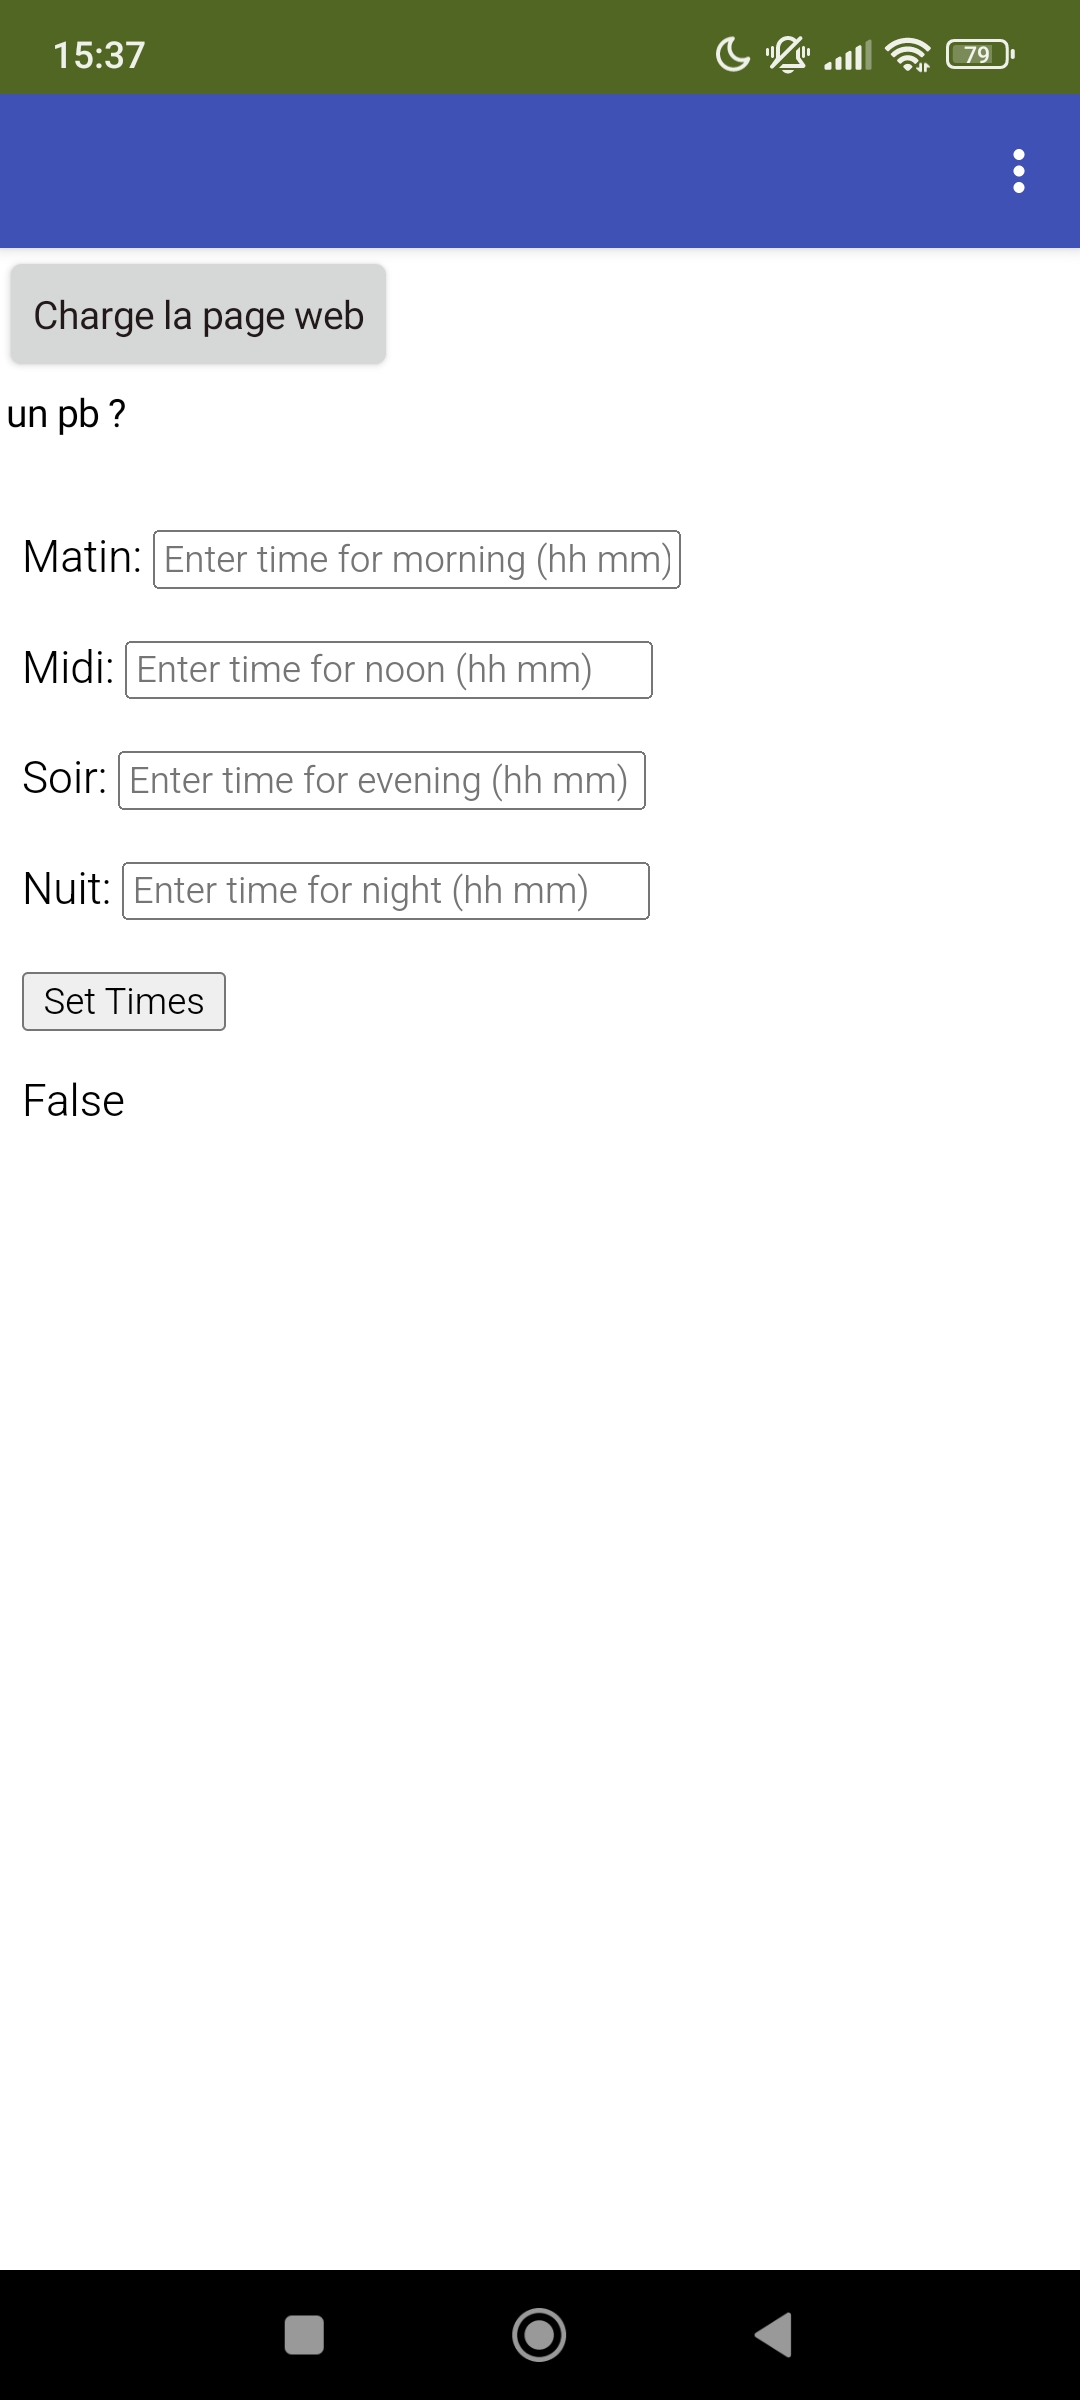The width and height of the screenshot is (1080, 2400).
Task: Go to home via circle icon
Action: 539,2335
